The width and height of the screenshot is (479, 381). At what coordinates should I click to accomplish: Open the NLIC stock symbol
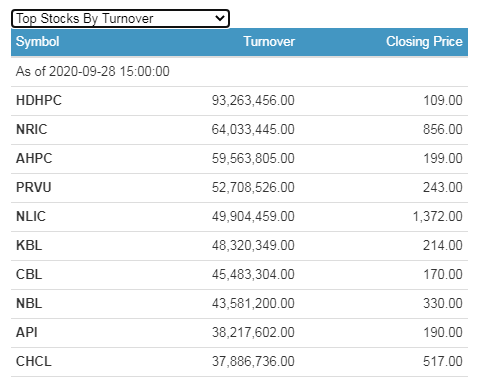pos(31,216)
